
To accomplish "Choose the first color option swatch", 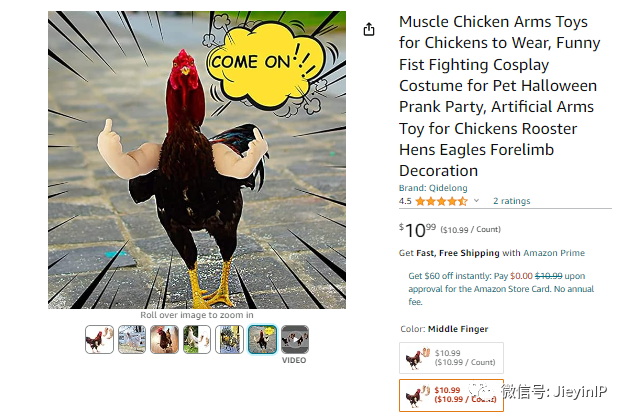I will (451, 358).
